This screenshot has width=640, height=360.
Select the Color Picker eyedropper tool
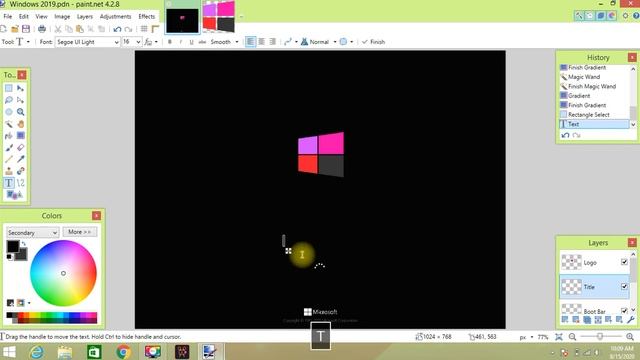coord(20,159)
